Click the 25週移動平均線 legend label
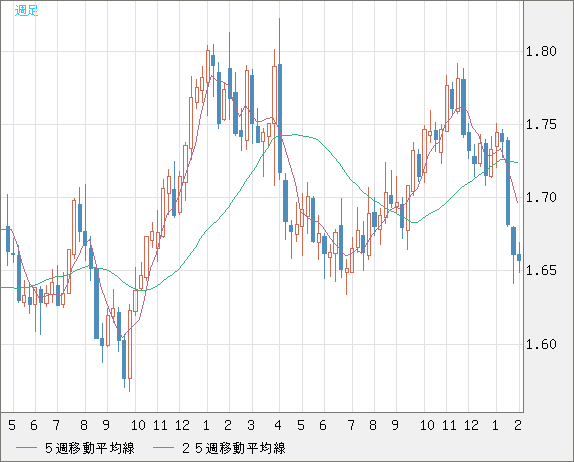The image size is (574, 462). click(x=234, y=448)
